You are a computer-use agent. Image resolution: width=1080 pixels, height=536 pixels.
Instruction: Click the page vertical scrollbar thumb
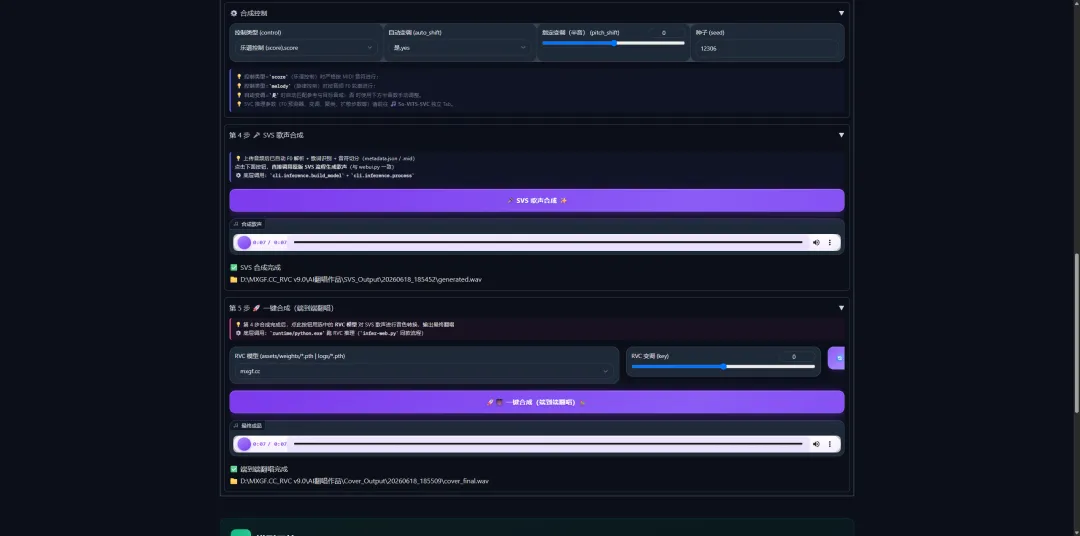click(x=1077, y=333)
